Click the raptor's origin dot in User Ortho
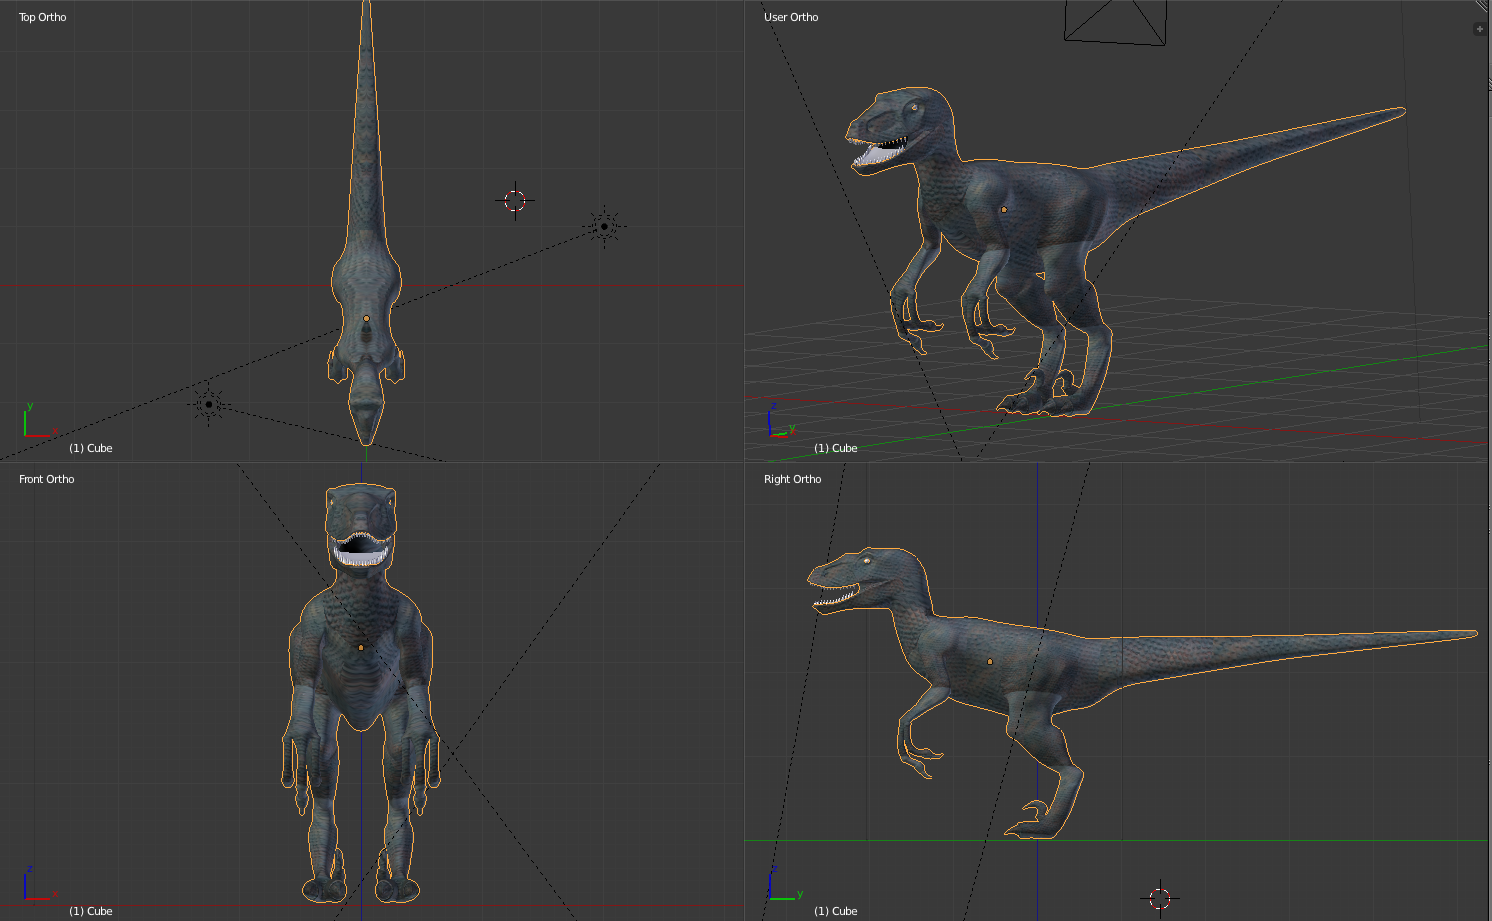The height and width of the screenshot is (921, 1492). point(1003,210)
